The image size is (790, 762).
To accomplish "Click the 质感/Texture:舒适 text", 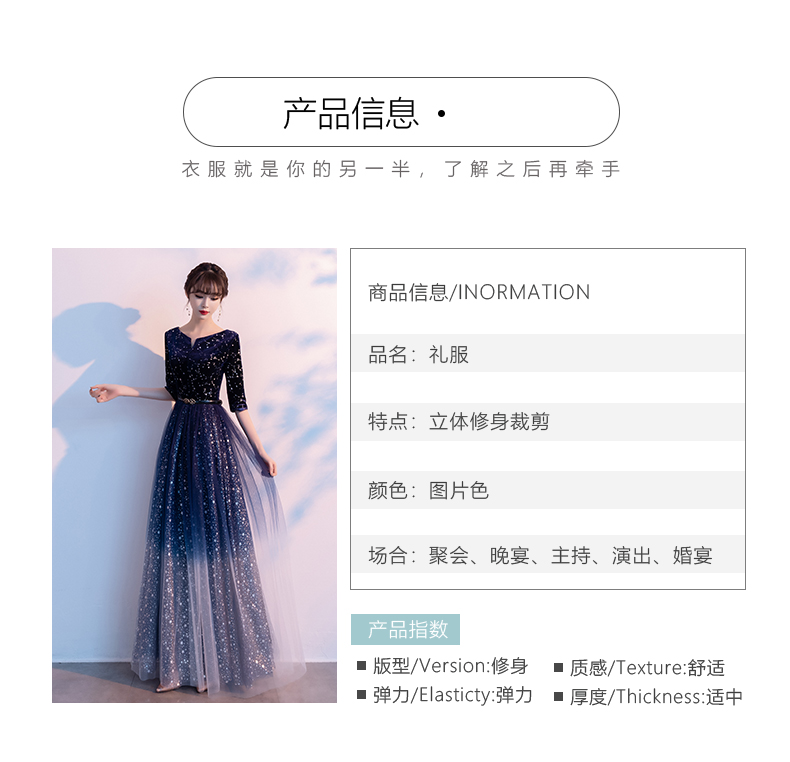I will (x=647, y=668).
